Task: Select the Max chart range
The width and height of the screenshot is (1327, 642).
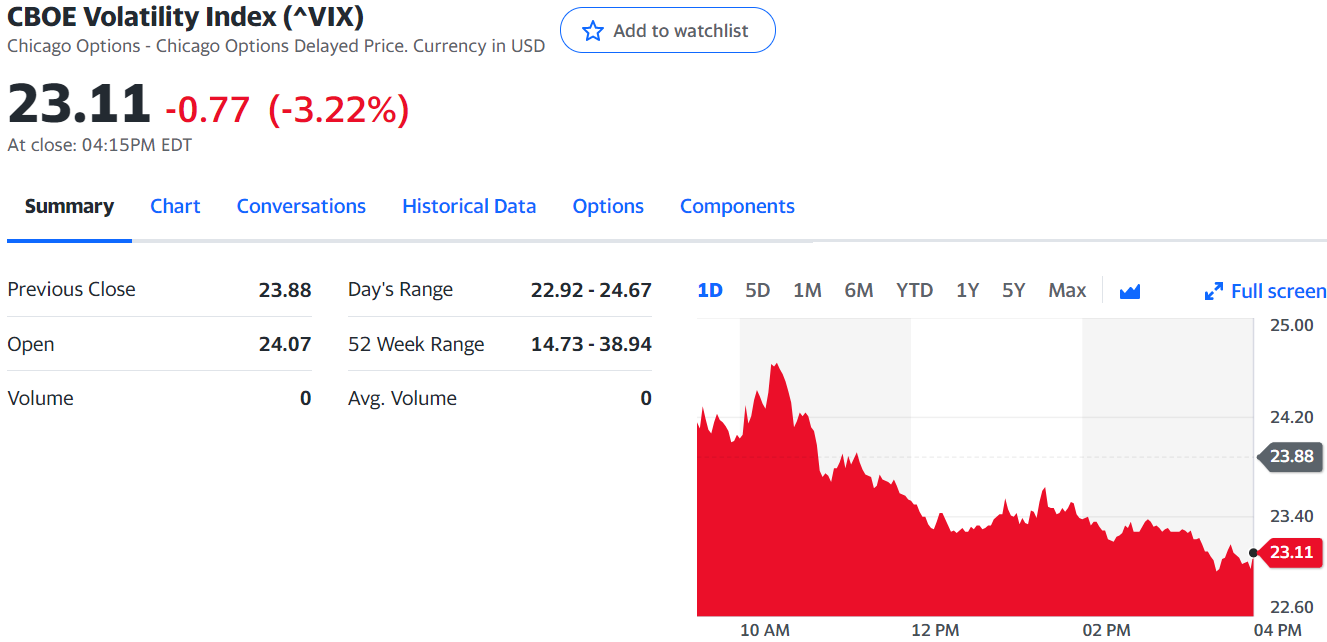Action: pyautogui.click(x=1067, y=291)
